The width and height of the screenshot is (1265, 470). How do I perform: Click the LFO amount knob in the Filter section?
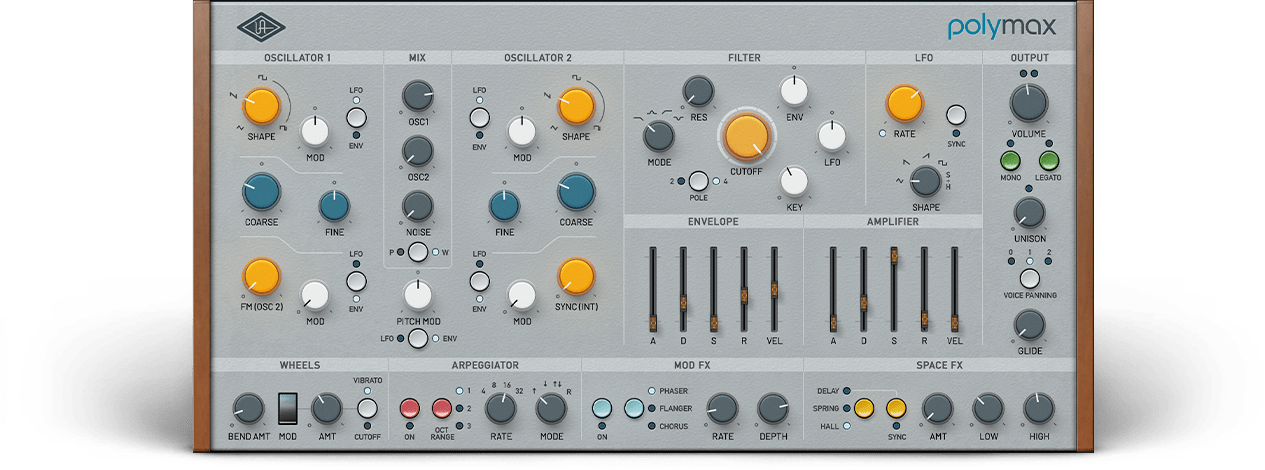point(832,134)
